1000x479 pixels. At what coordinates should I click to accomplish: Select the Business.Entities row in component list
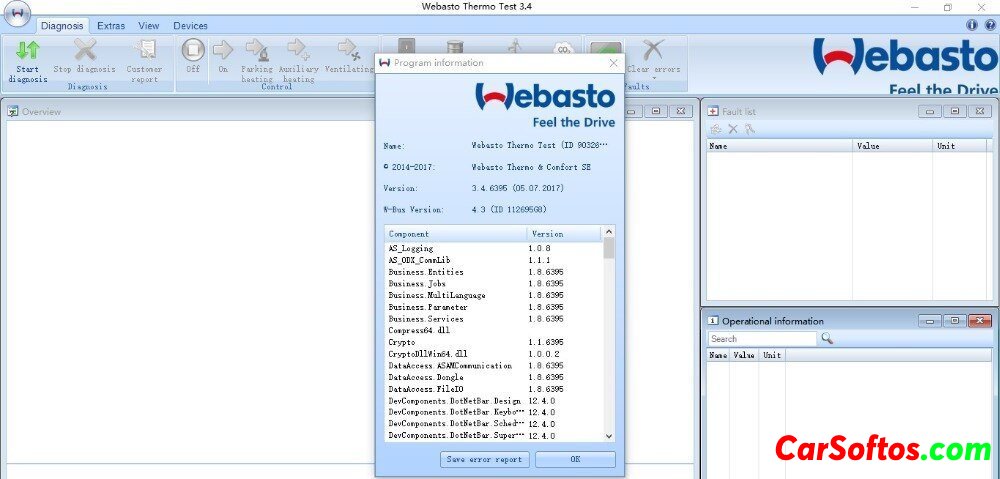click(x=426, y=272)
